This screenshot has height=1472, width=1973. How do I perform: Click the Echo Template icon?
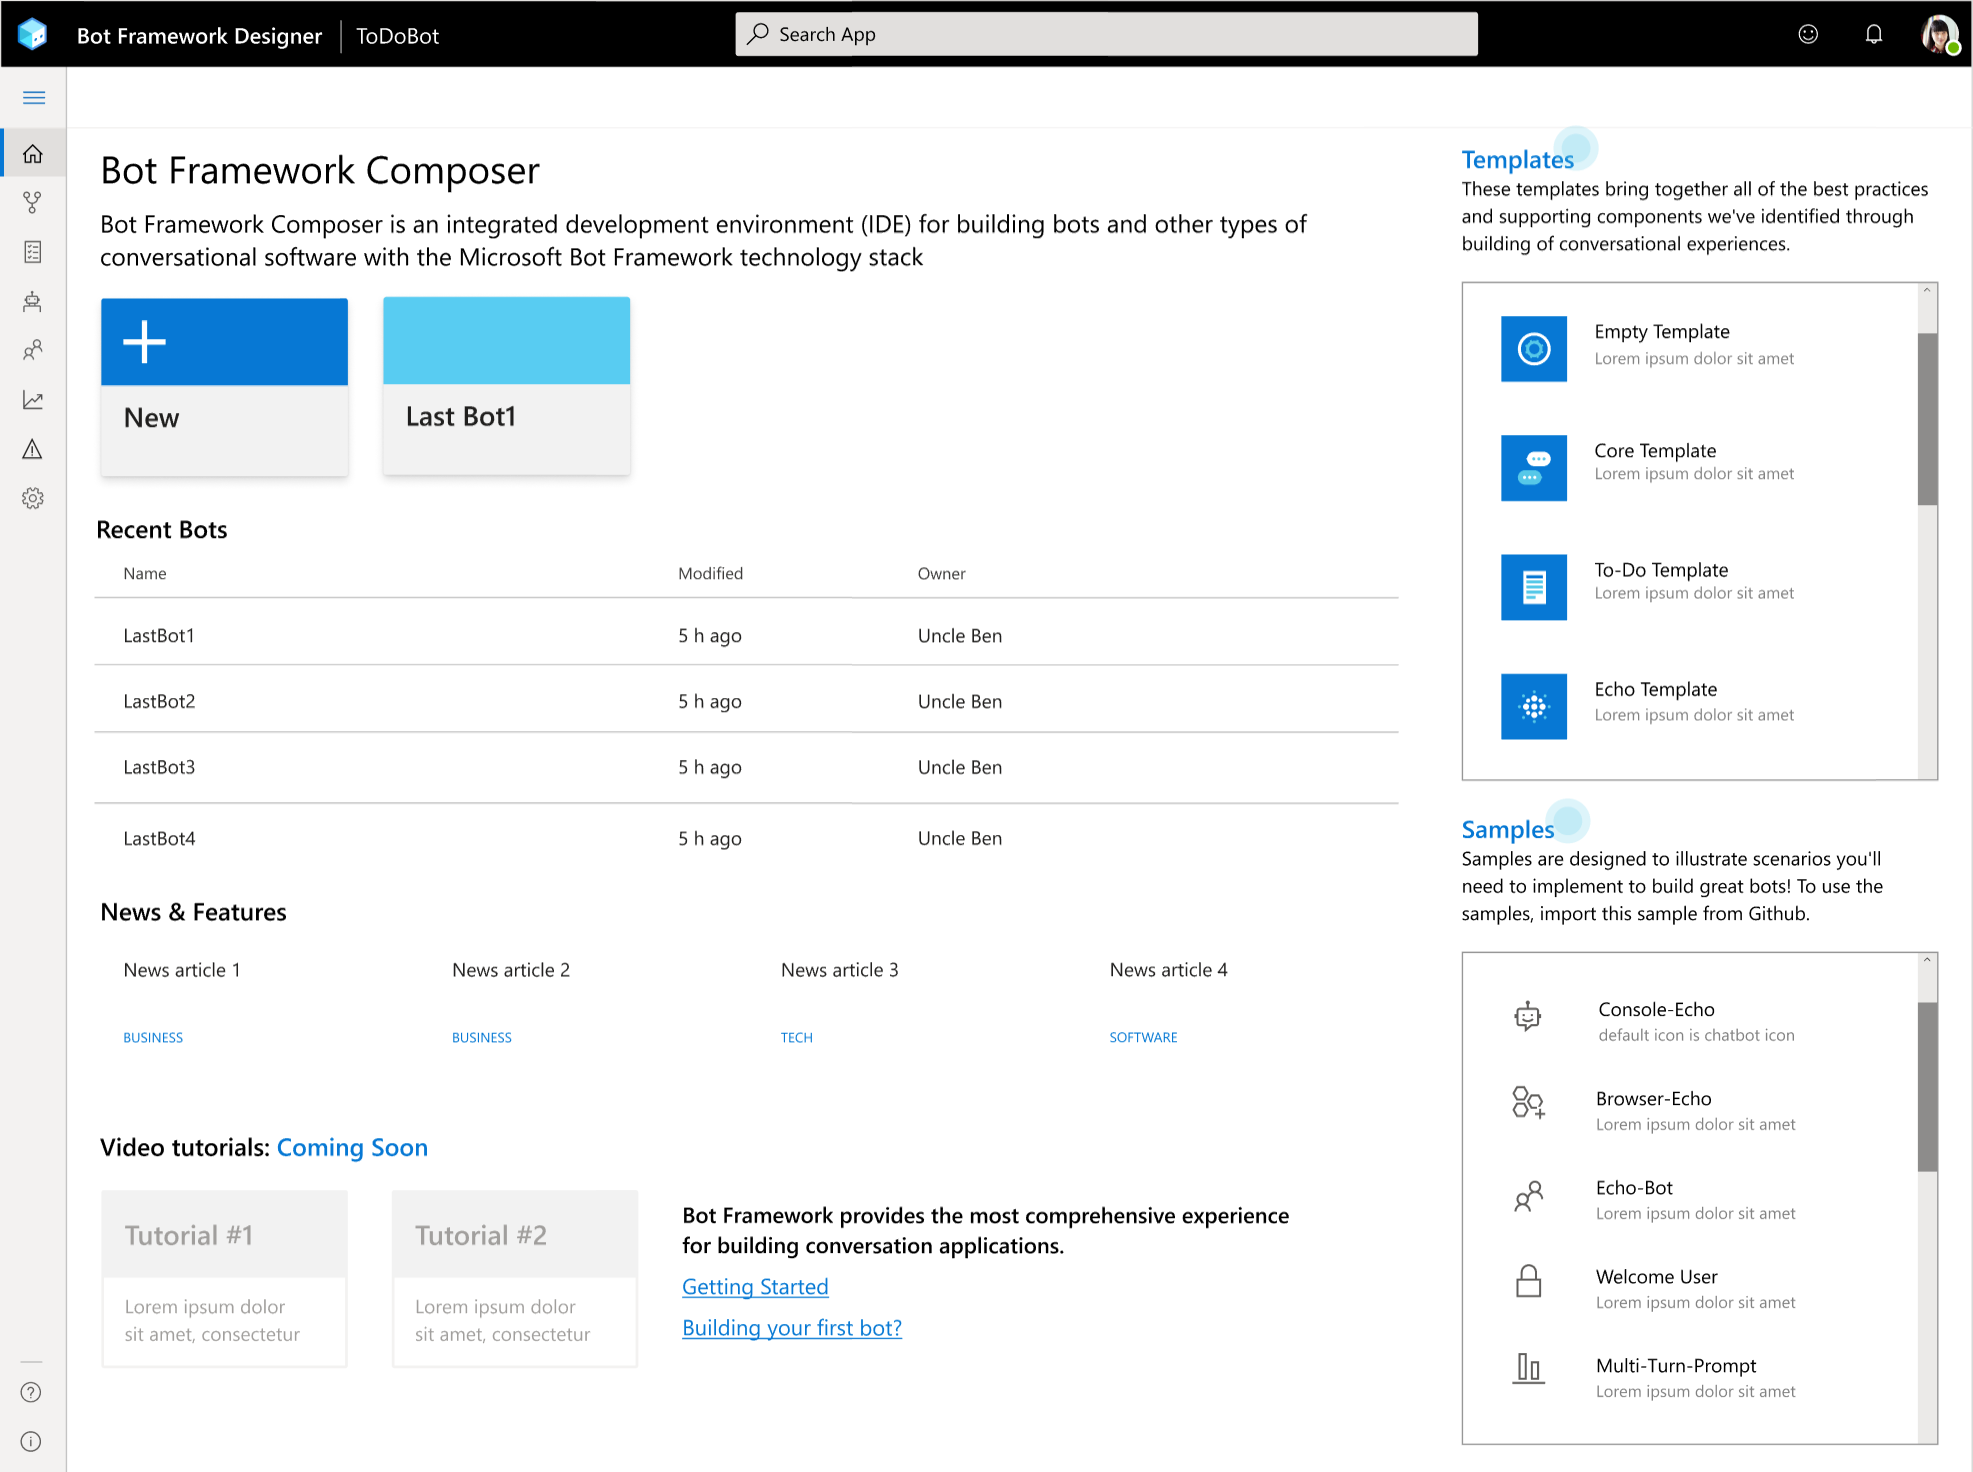click(x=1534, y=706)
